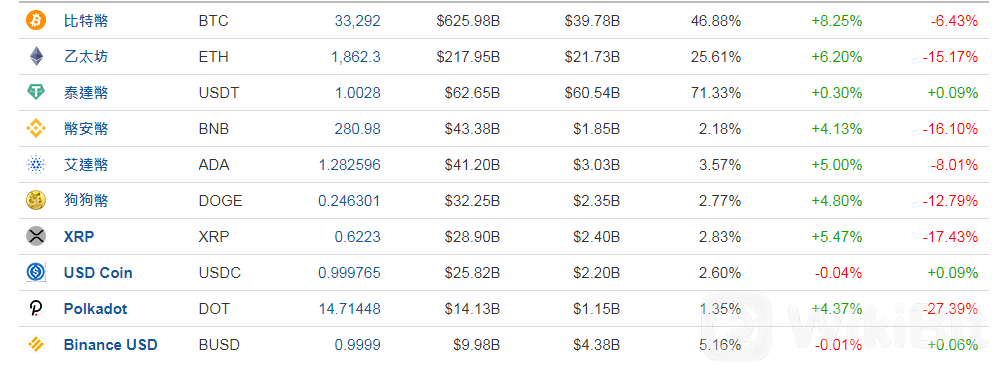Open the 比特幣 coin name link
Screen dimensions: 1006x384
tap(86, 21)
